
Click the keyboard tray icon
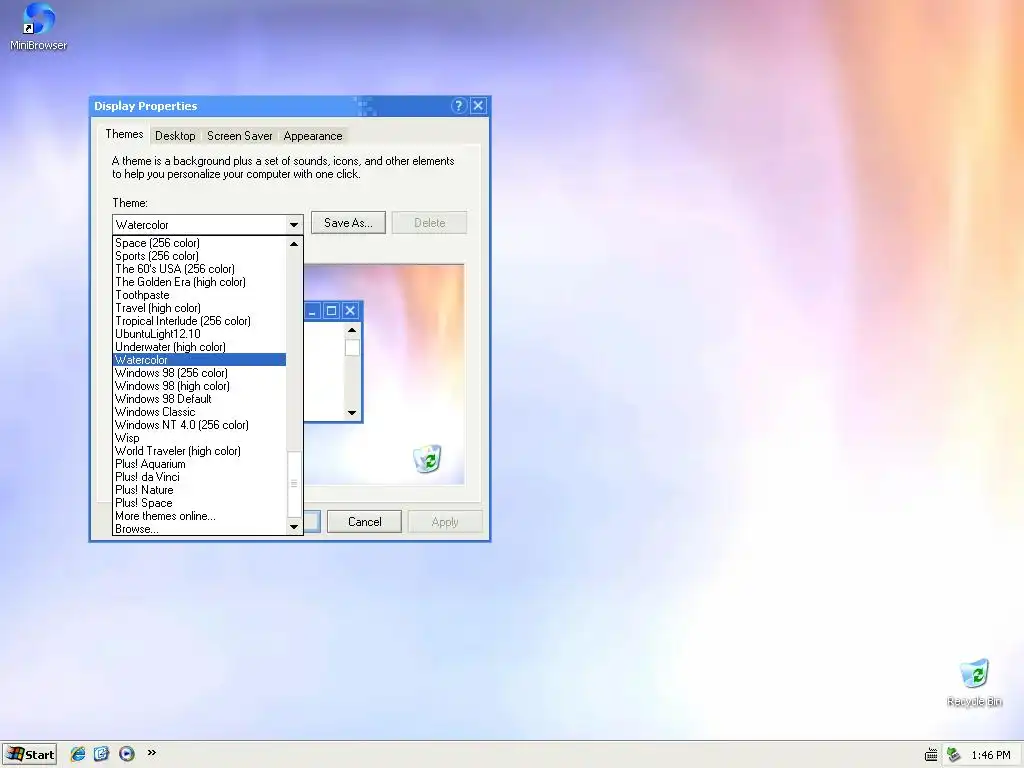point(931,755)
